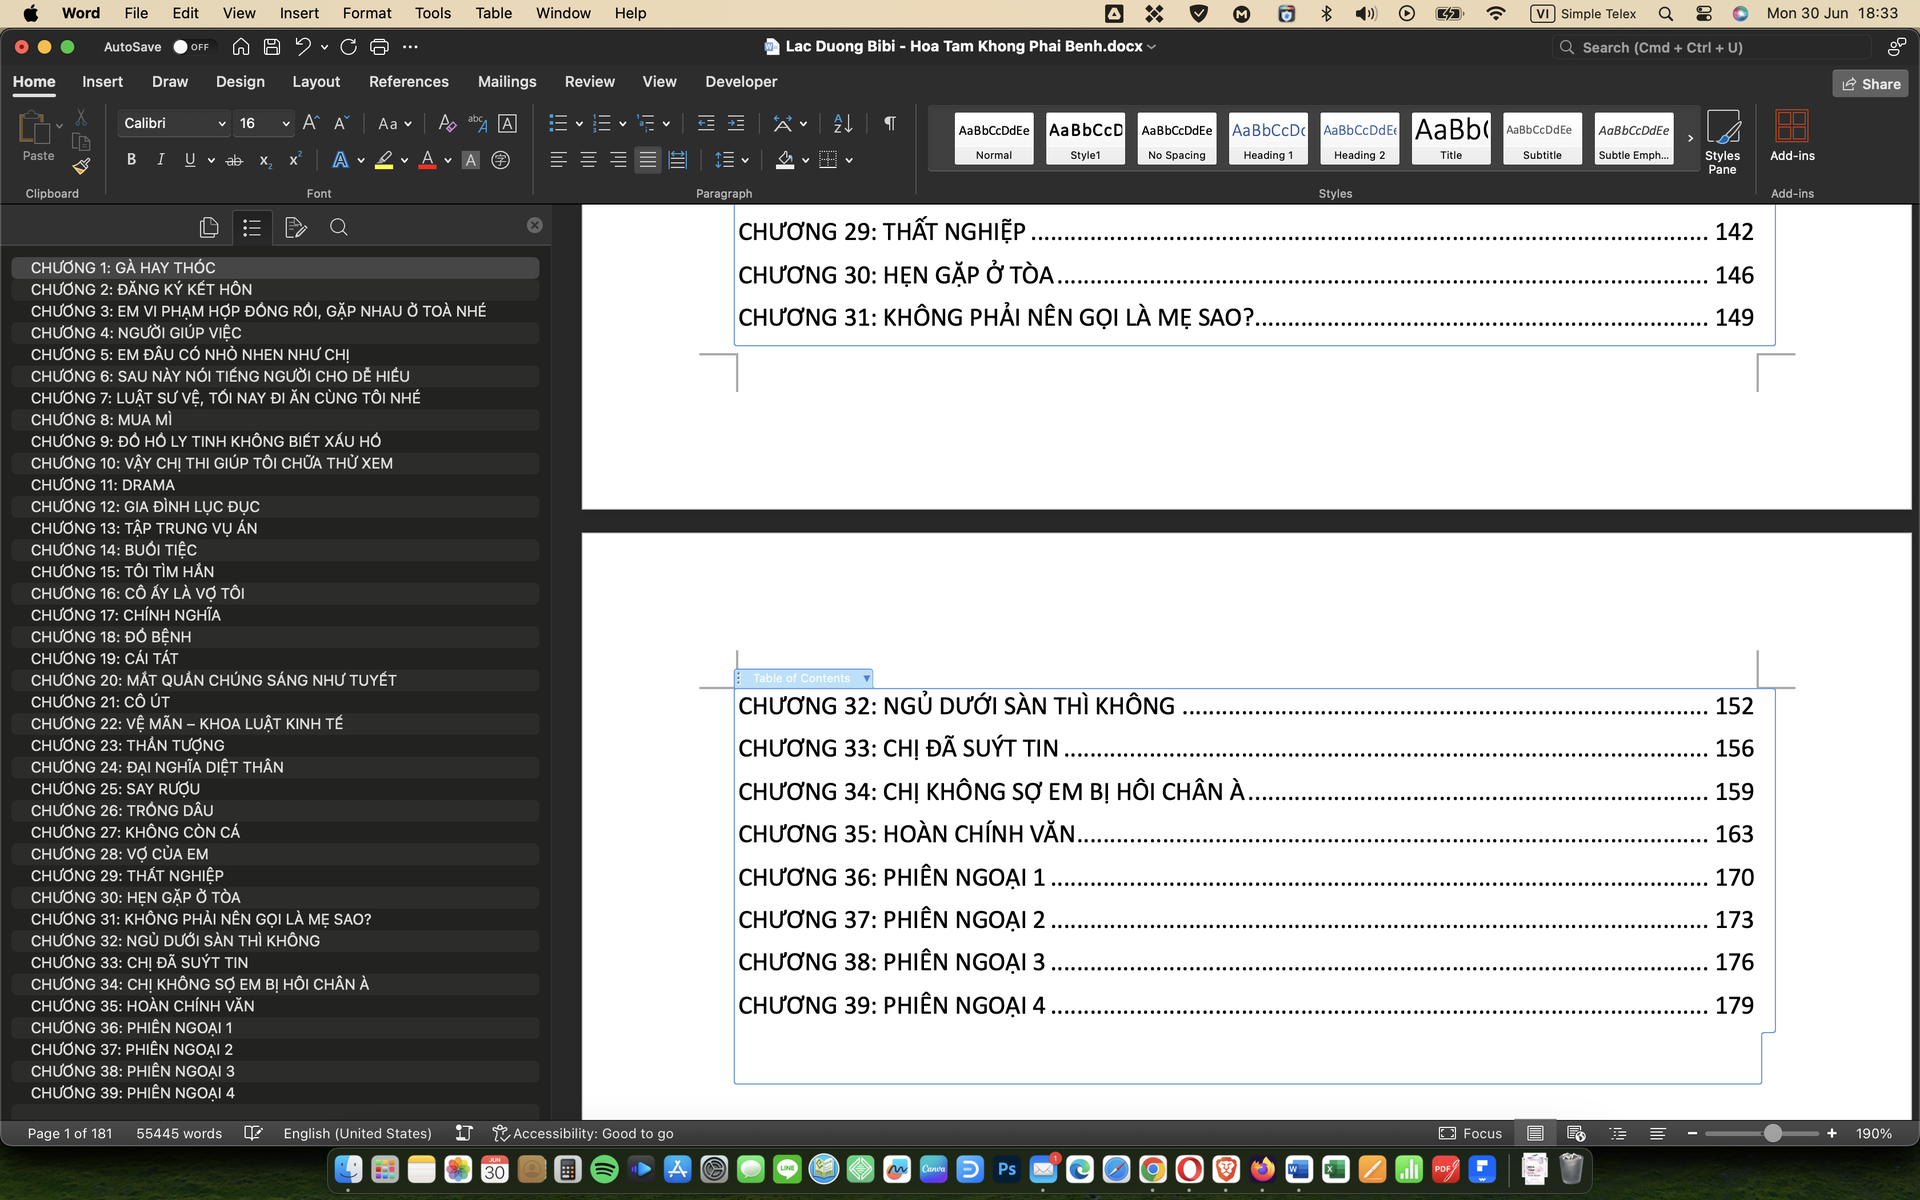Image resolution: width=1920 pixels, height=1200 pixels.
Task: Toggle the show paragraph marks icon
Action: pos(889,123)
